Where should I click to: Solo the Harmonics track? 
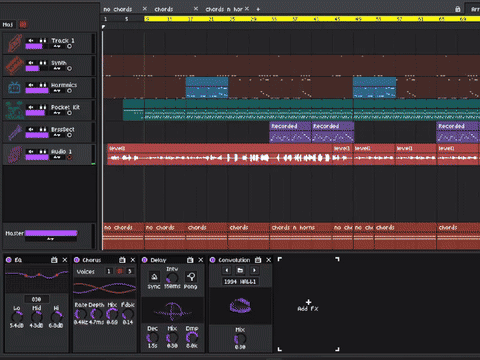pos(43,85)
